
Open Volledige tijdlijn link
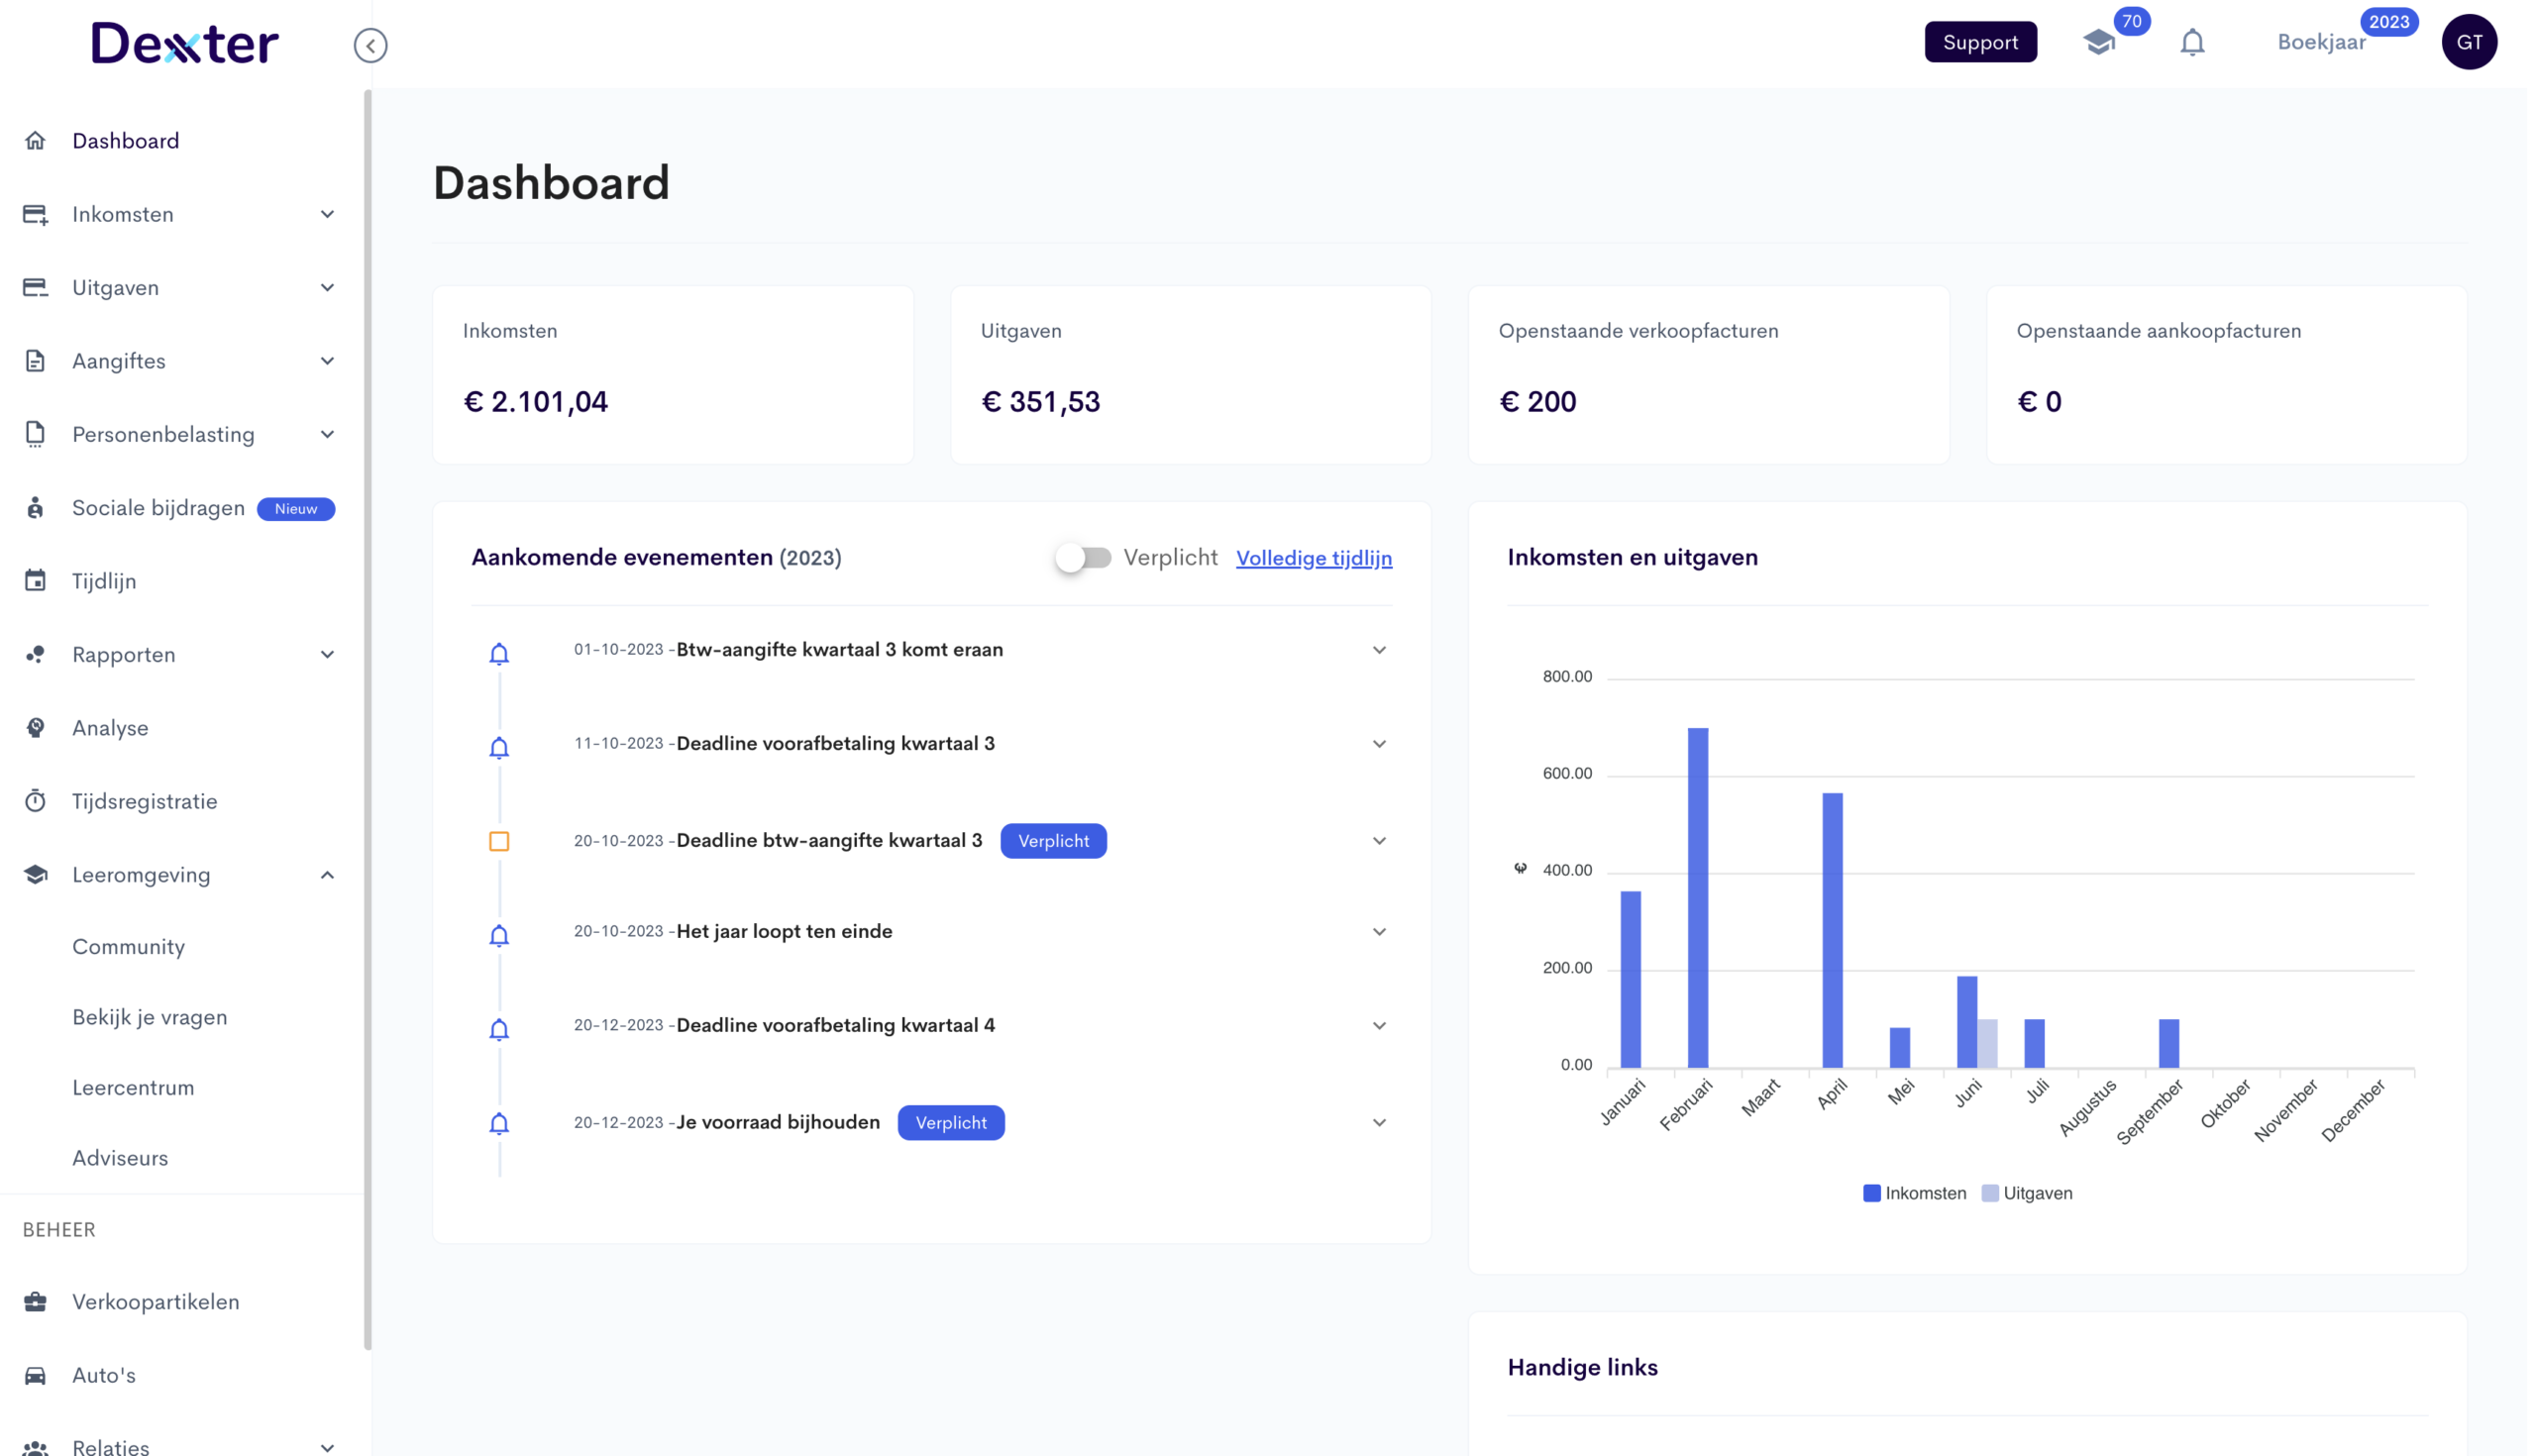1313,558
